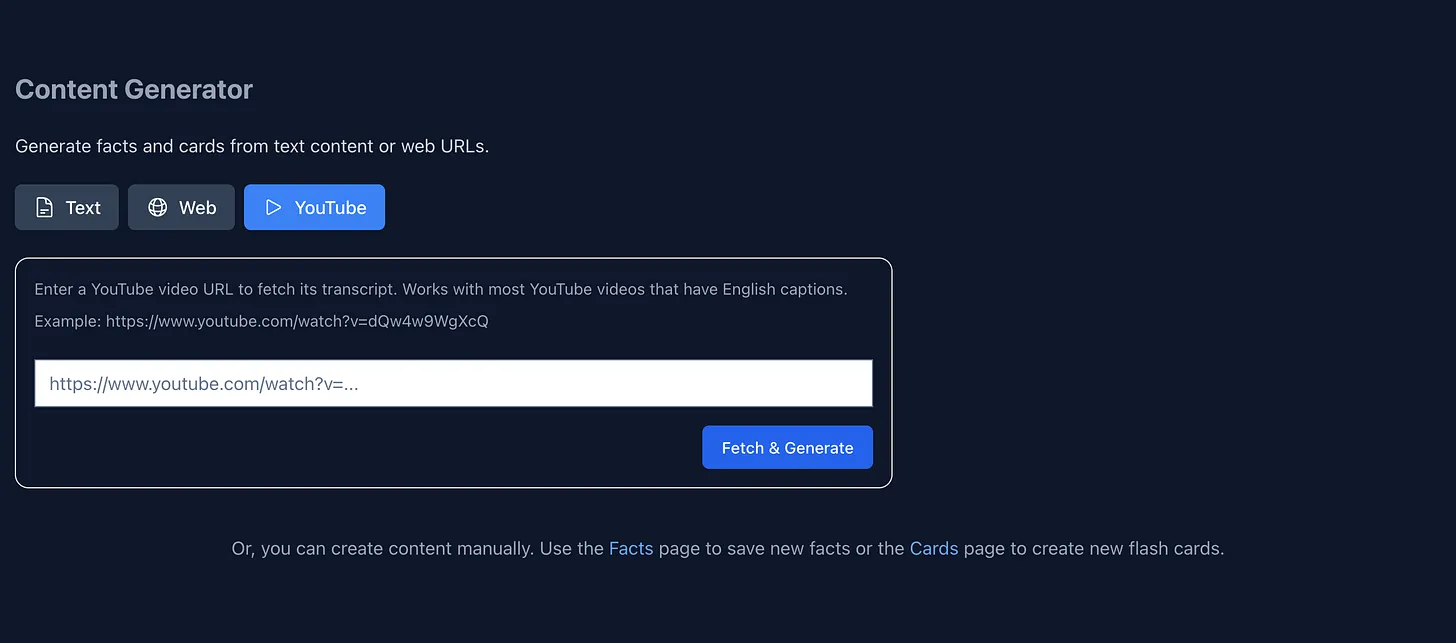Select the highlighted YouTube tab

coord(314,207)
